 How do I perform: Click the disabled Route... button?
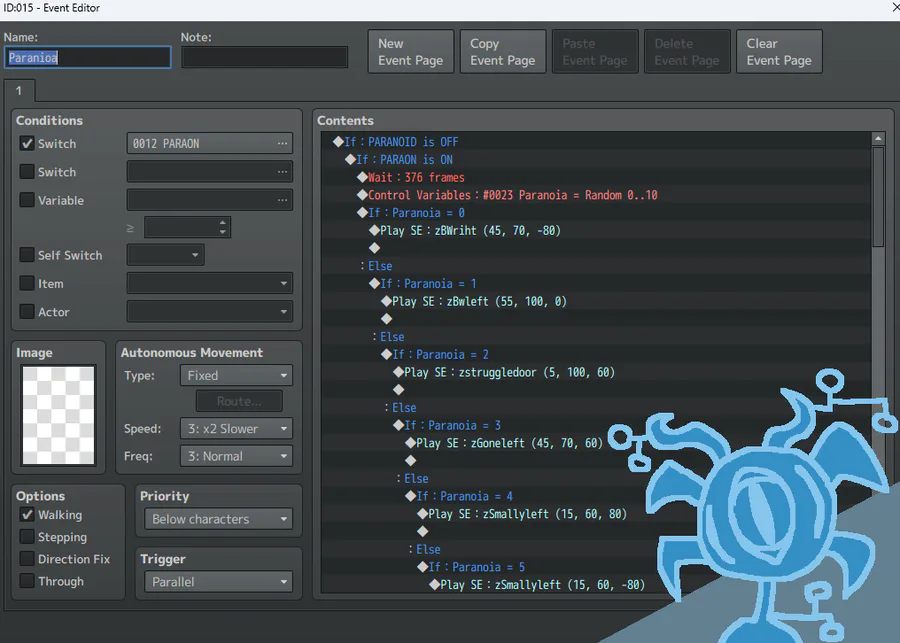239,401
